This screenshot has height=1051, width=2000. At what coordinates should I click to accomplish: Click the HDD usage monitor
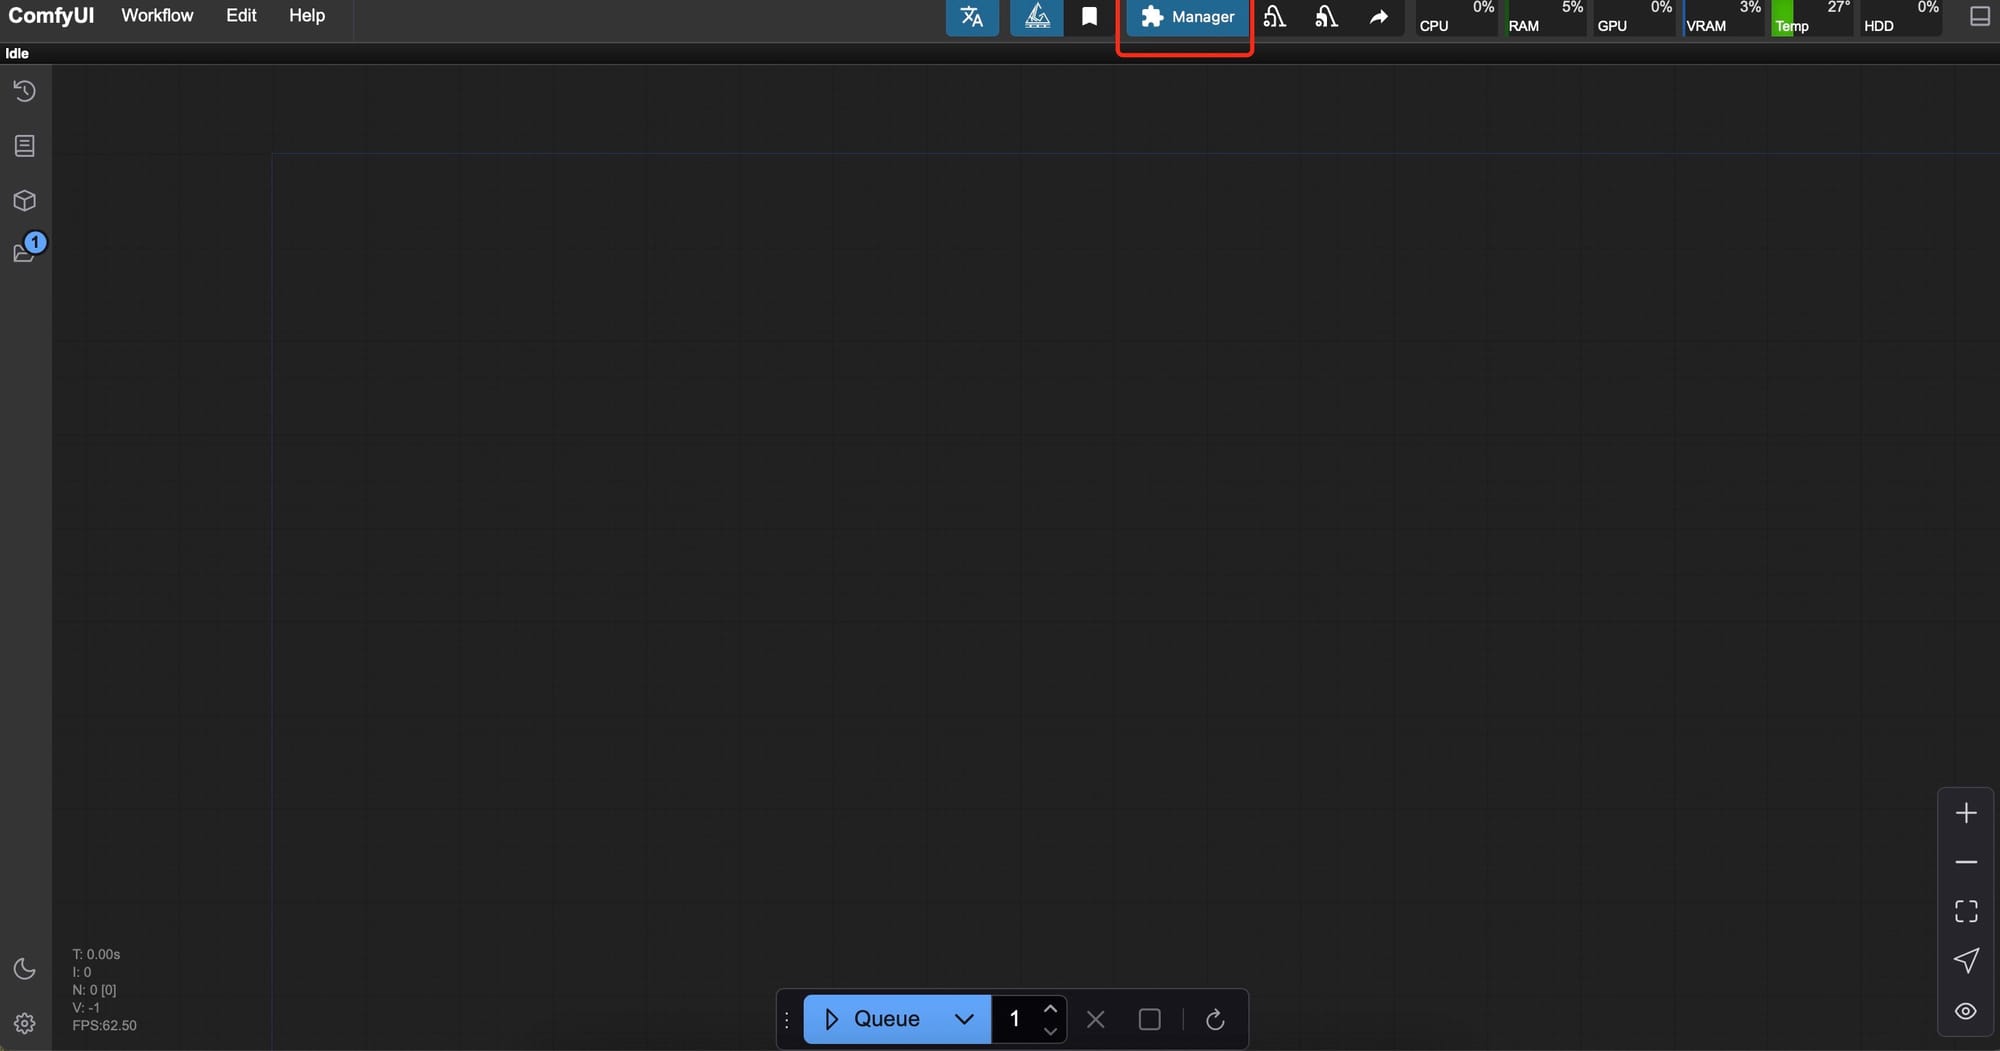[1901, 17]
